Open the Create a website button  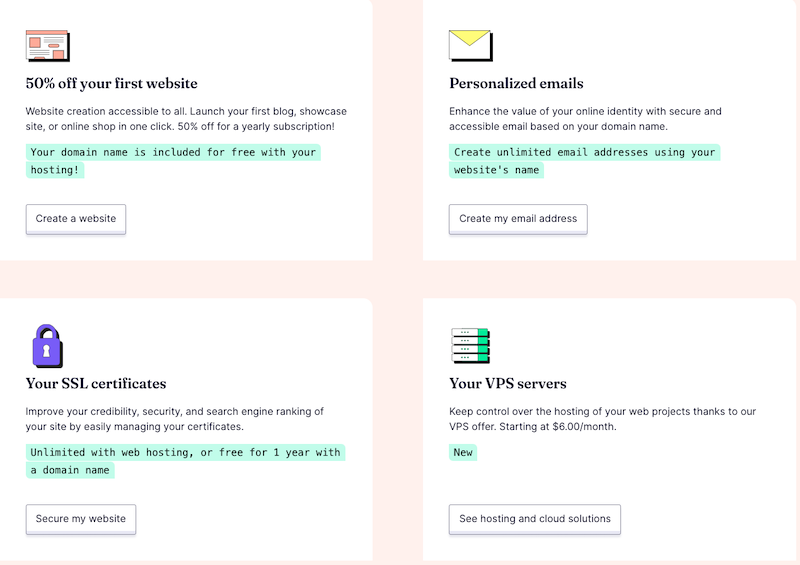[76, 219]
